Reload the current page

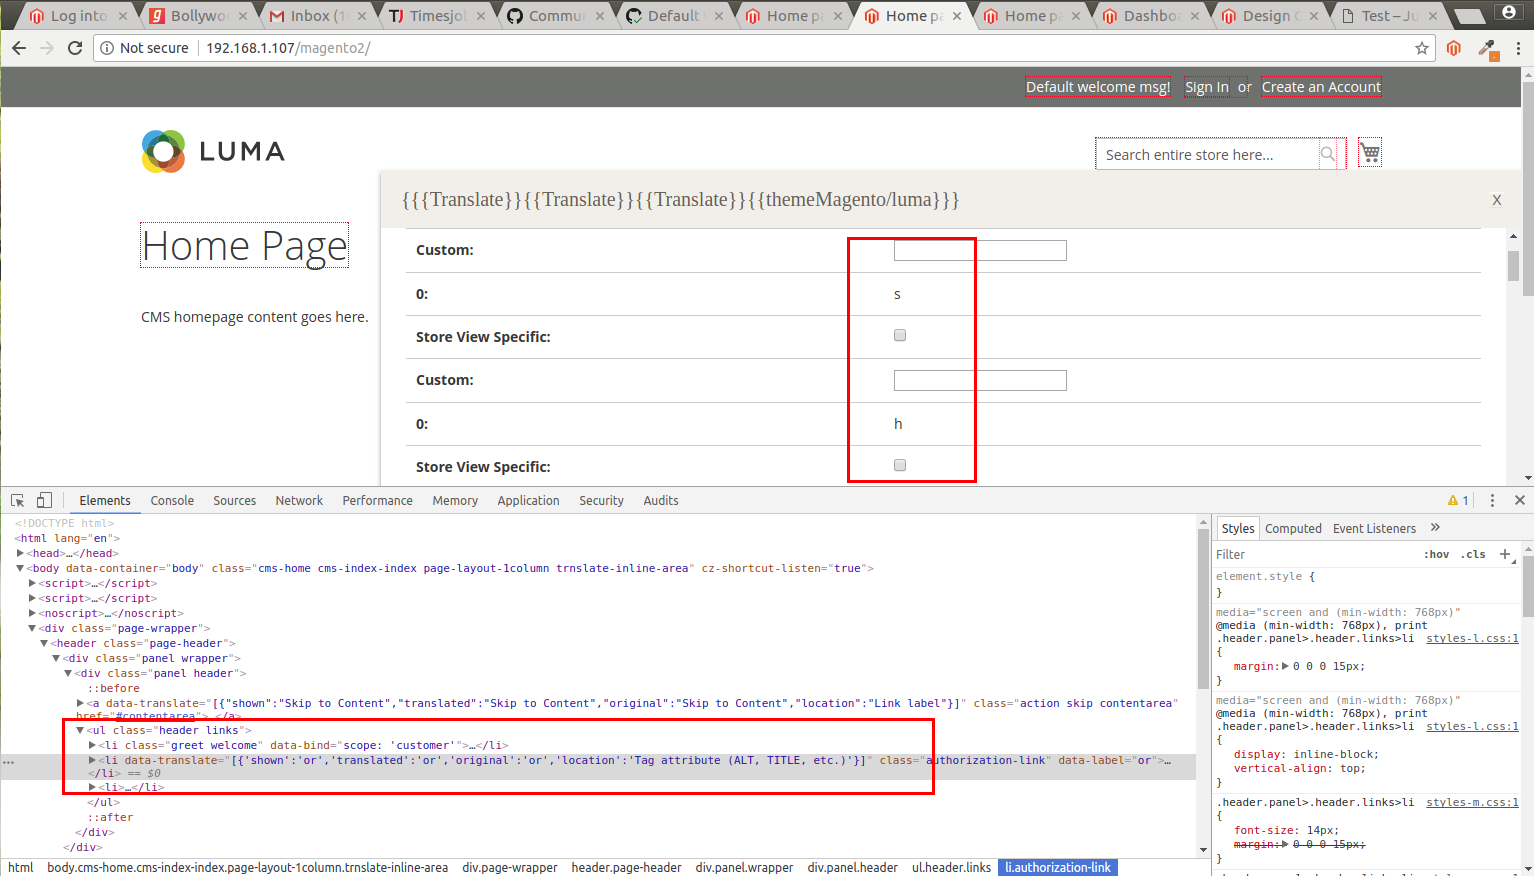(75, 48)
